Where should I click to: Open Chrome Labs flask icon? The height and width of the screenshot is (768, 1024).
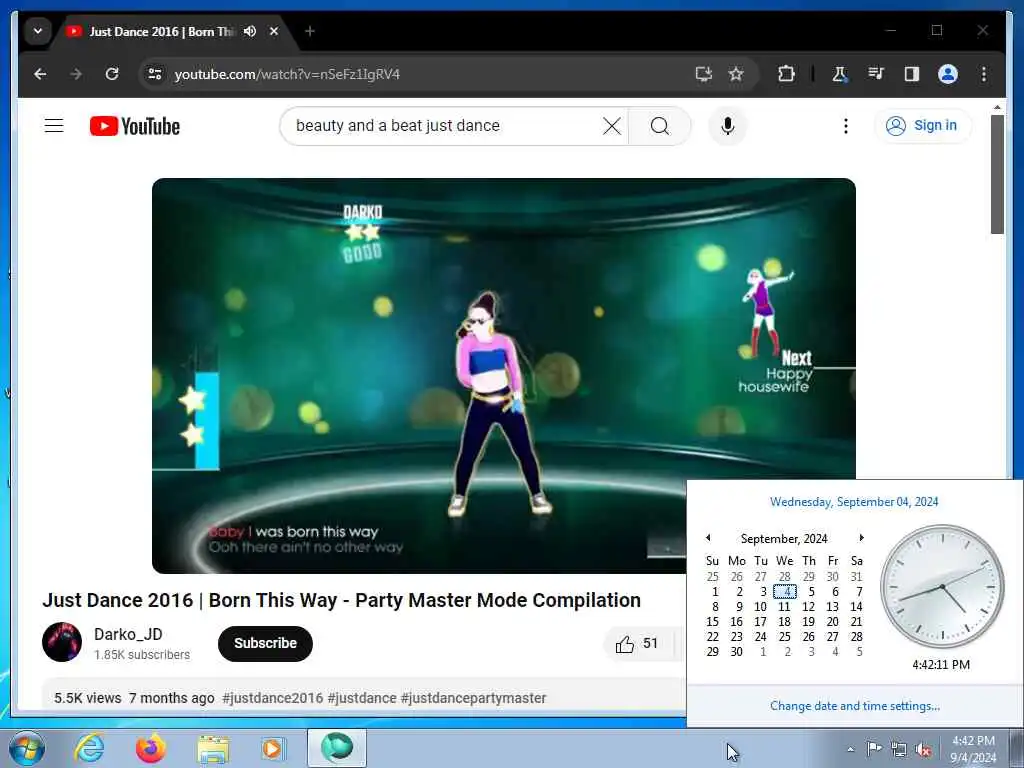coord(840,74)
